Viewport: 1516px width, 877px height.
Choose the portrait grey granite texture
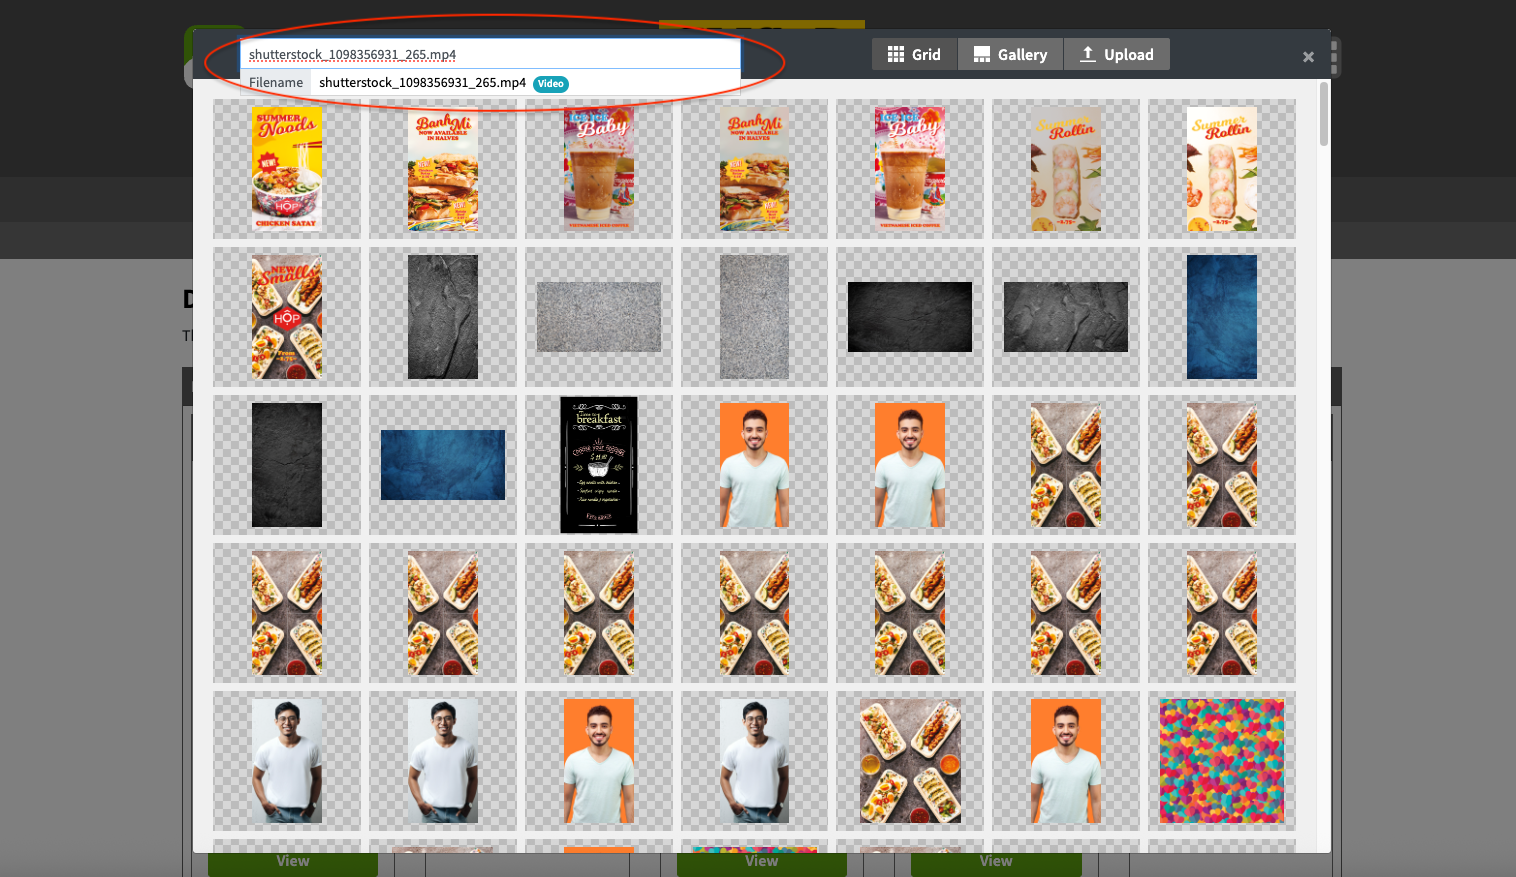pos(755,317)
